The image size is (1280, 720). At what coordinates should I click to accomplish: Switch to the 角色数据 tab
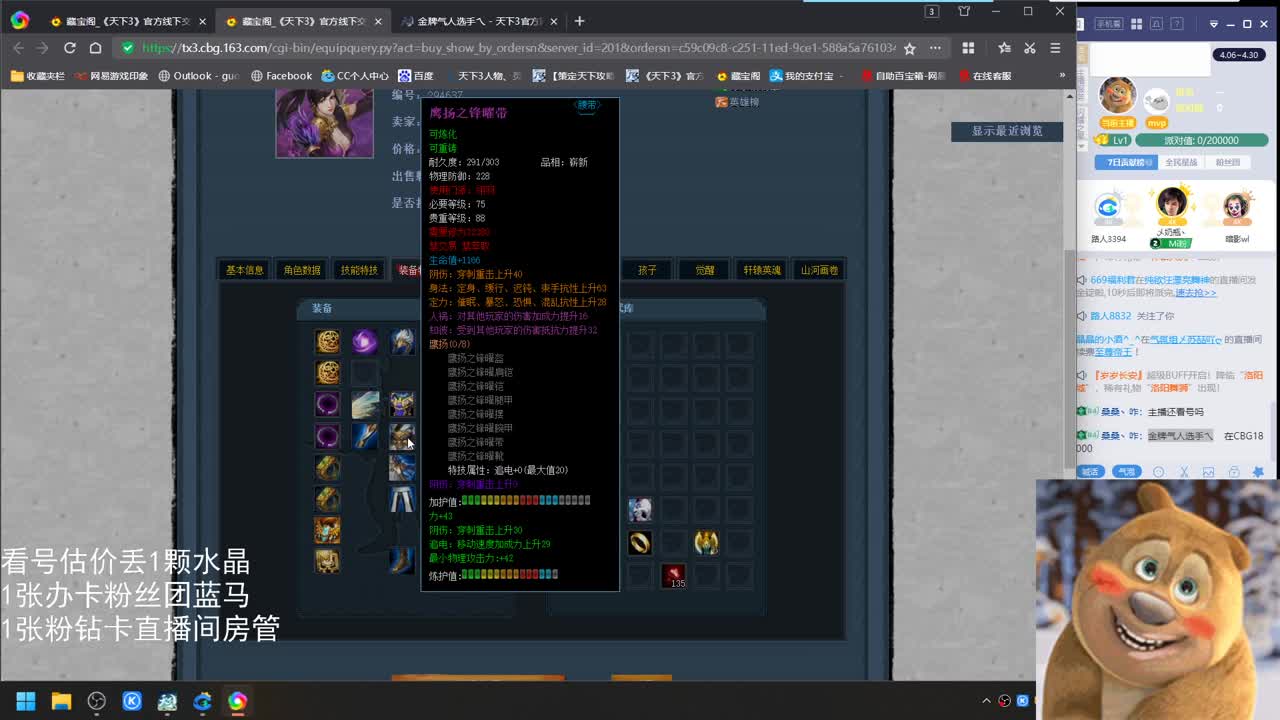[302, 270]
